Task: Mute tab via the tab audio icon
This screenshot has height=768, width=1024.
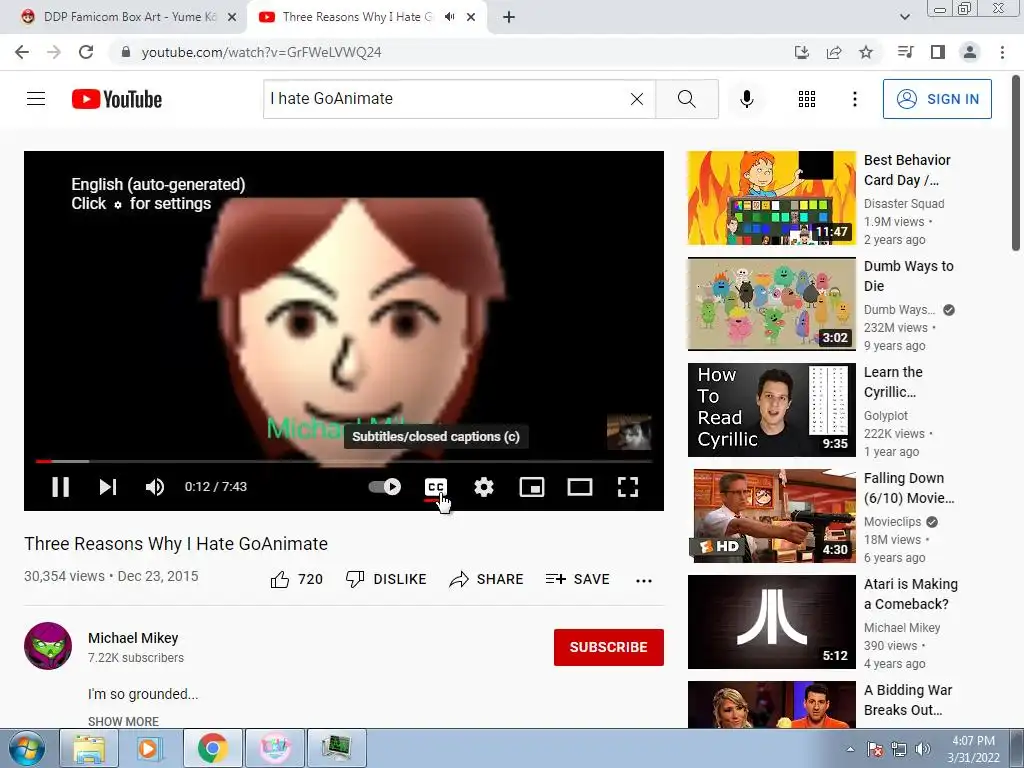Action: tap(449, 17)
